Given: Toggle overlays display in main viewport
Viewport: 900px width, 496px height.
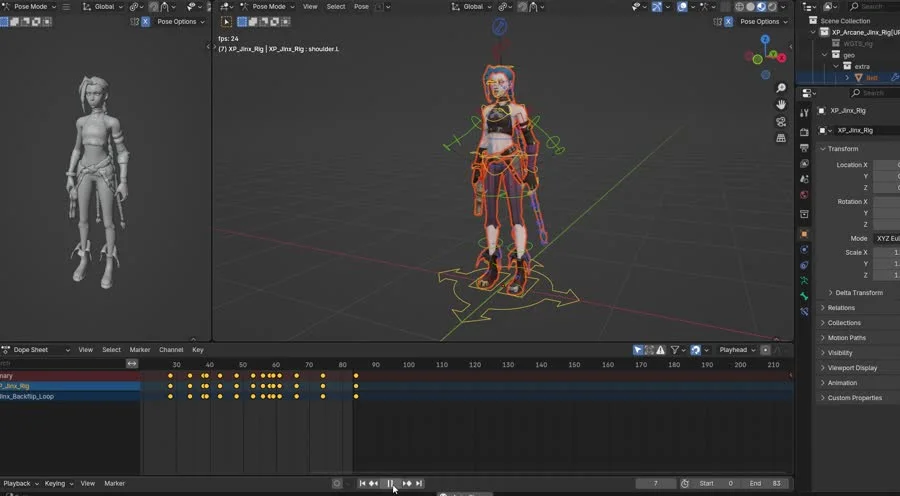Looking at the screenshot, I should (682, 7).
